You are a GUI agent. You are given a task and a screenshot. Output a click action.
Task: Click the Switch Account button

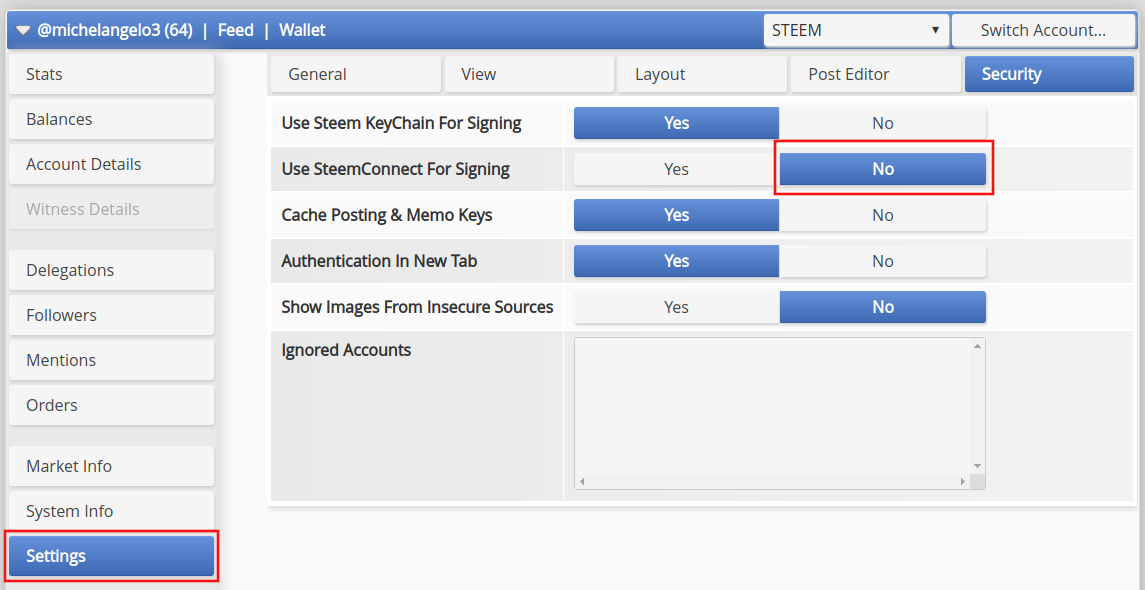pyautogui.click(x=1042, y=30)
